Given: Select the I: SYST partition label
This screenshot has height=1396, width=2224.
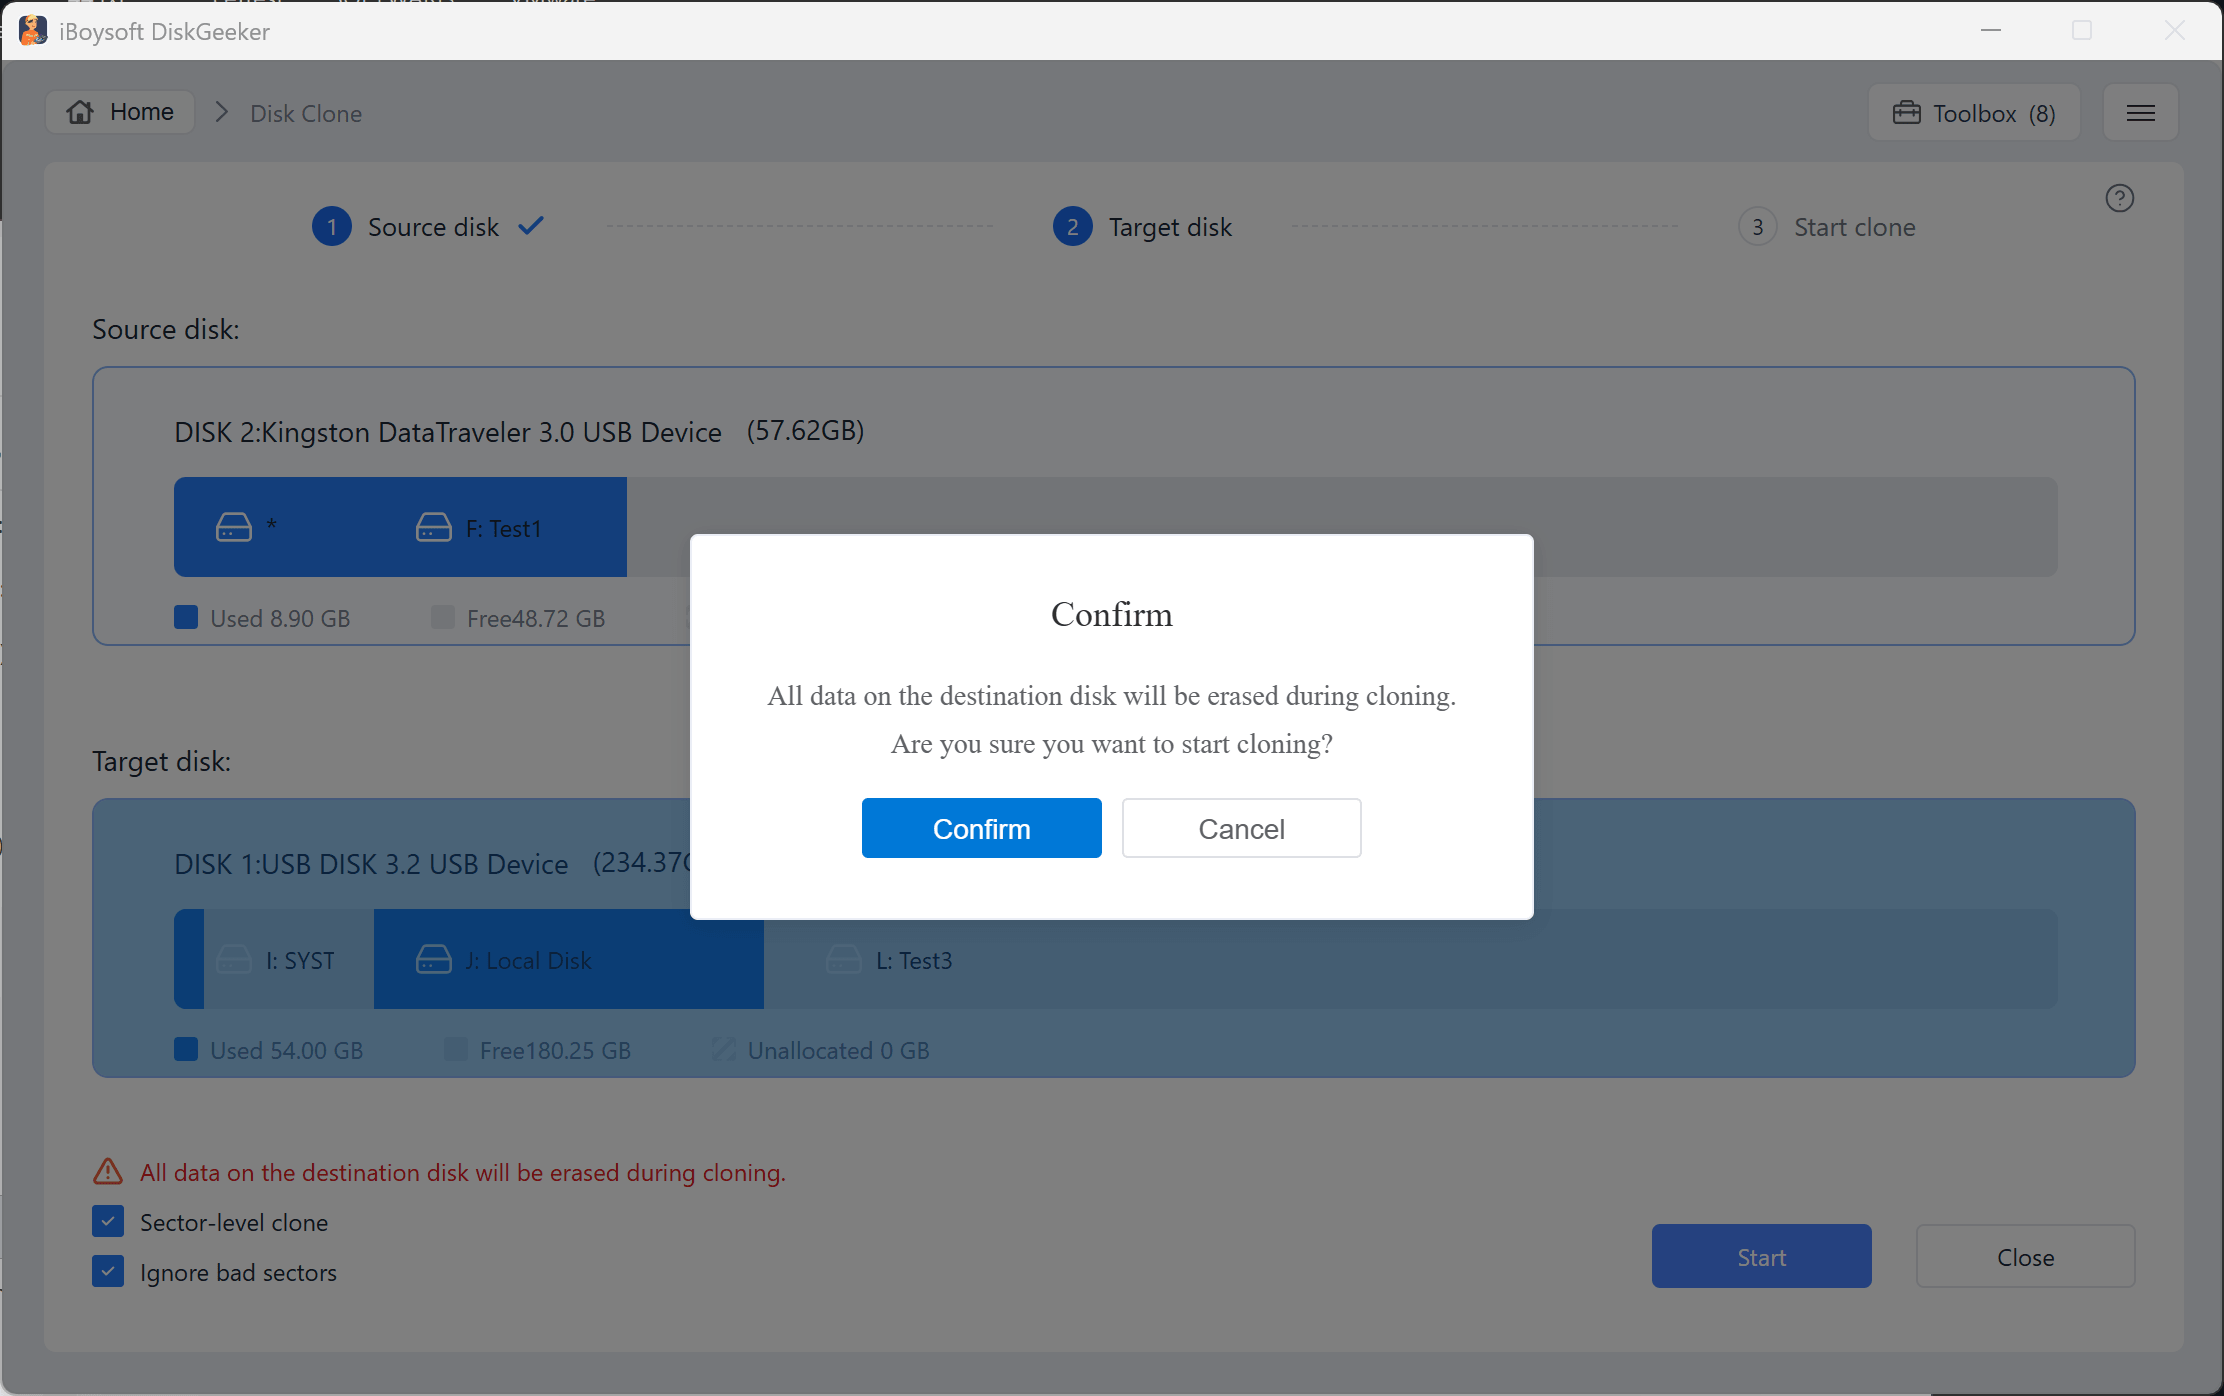Looking at the screenshot, I should [300, 960].
